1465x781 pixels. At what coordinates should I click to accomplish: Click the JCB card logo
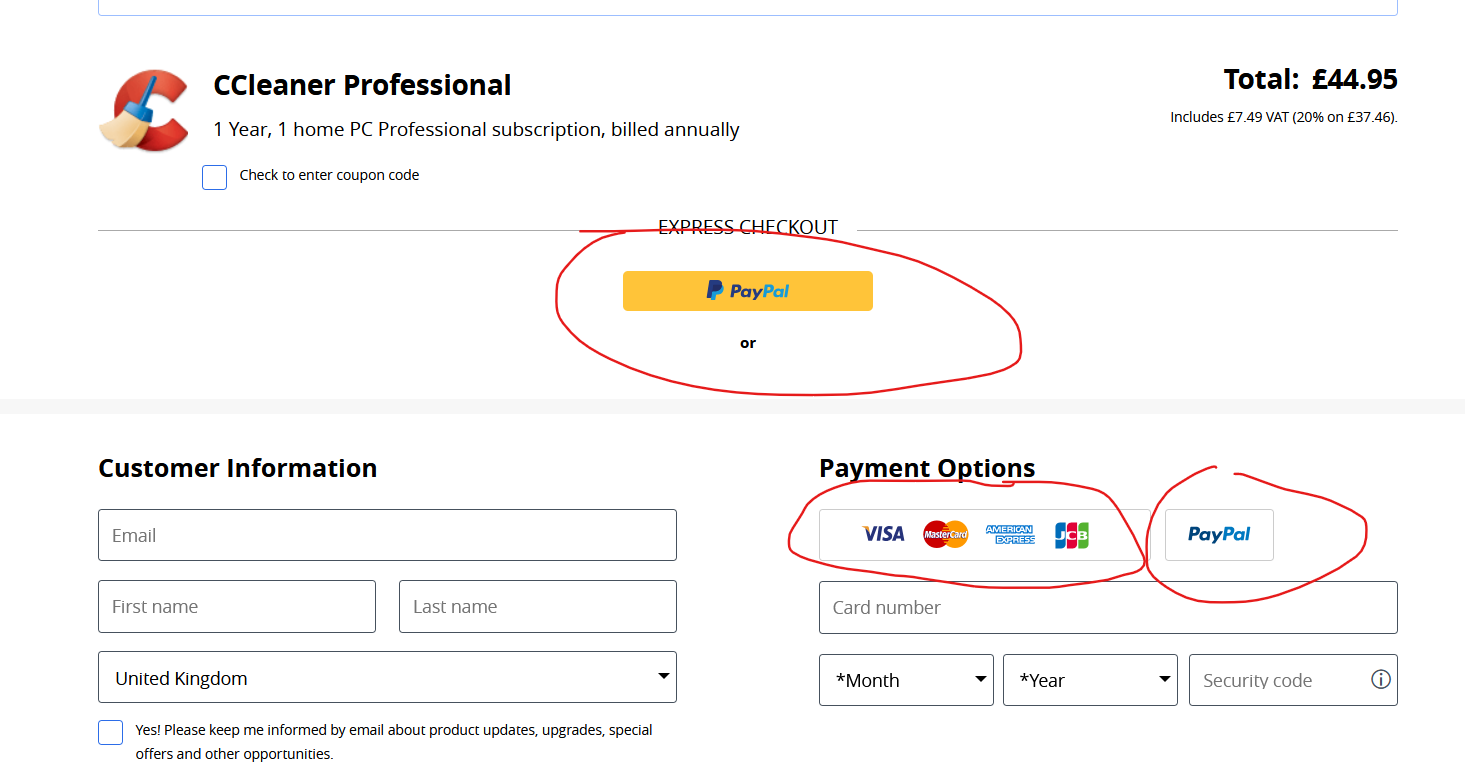[x=1071, y=535]
